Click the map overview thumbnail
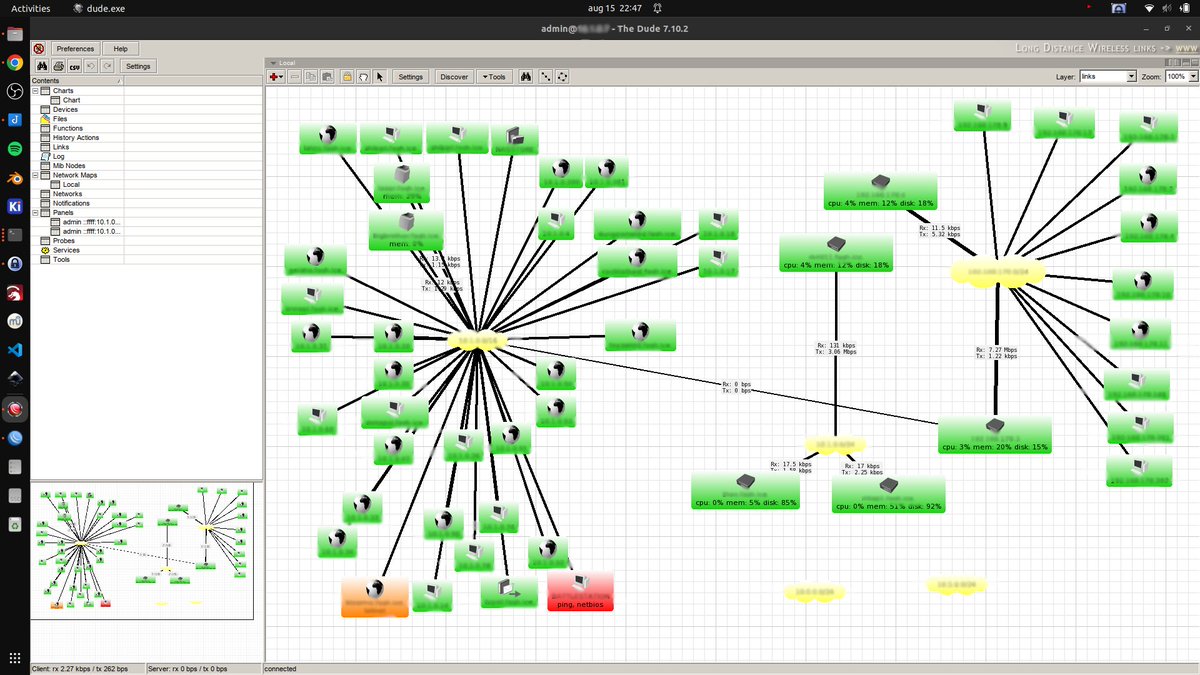 pos(143,552)
